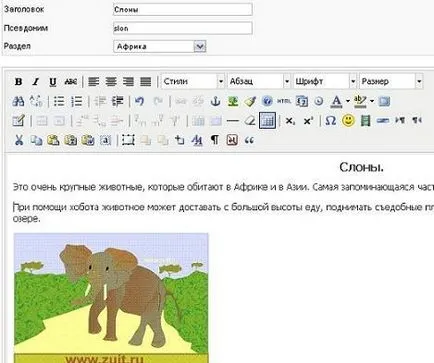
Task: Insert embedded media with film icon
Action: (x=365, y=121)
